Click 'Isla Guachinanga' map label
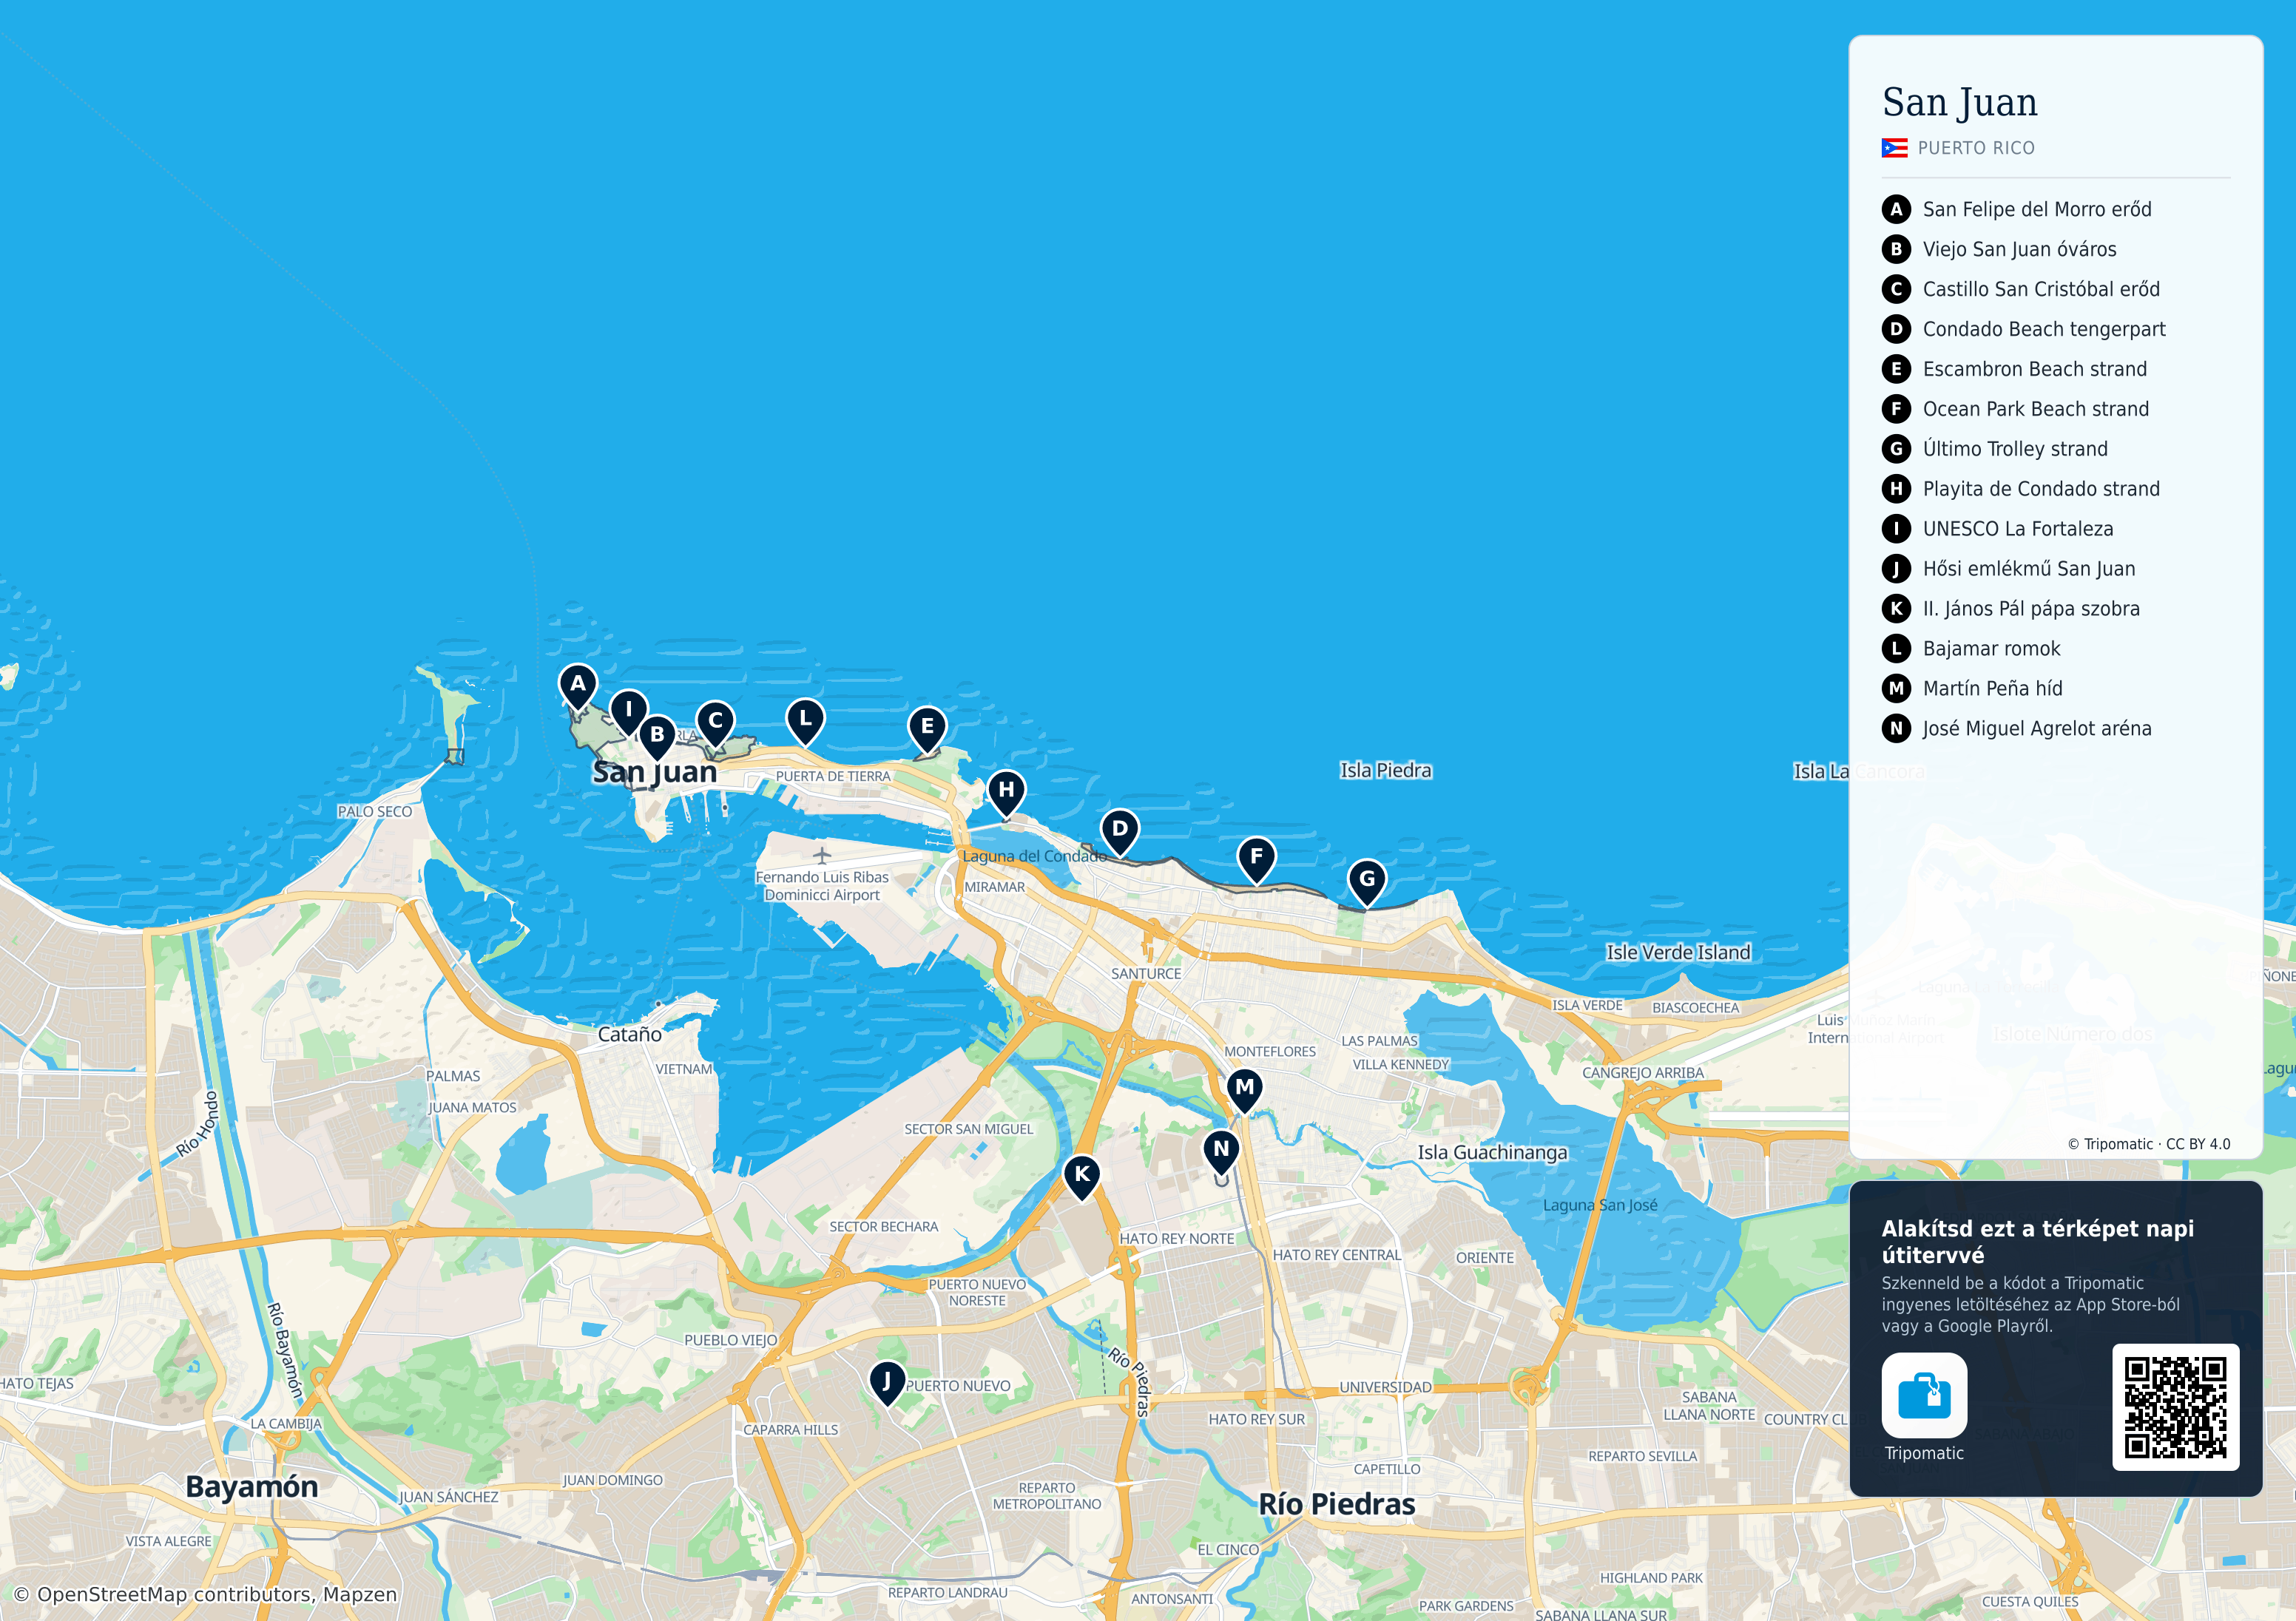The height and width of the screenshot is (1621, 2296). click(x=1493, y=1152)
